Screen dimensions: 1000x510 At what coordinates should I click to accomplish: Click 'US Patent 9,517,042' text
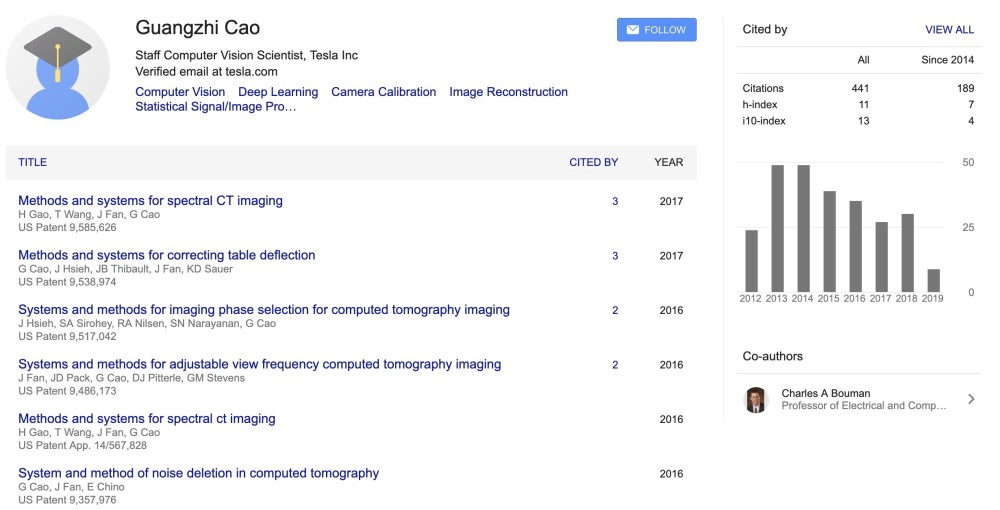click(67, 337)
